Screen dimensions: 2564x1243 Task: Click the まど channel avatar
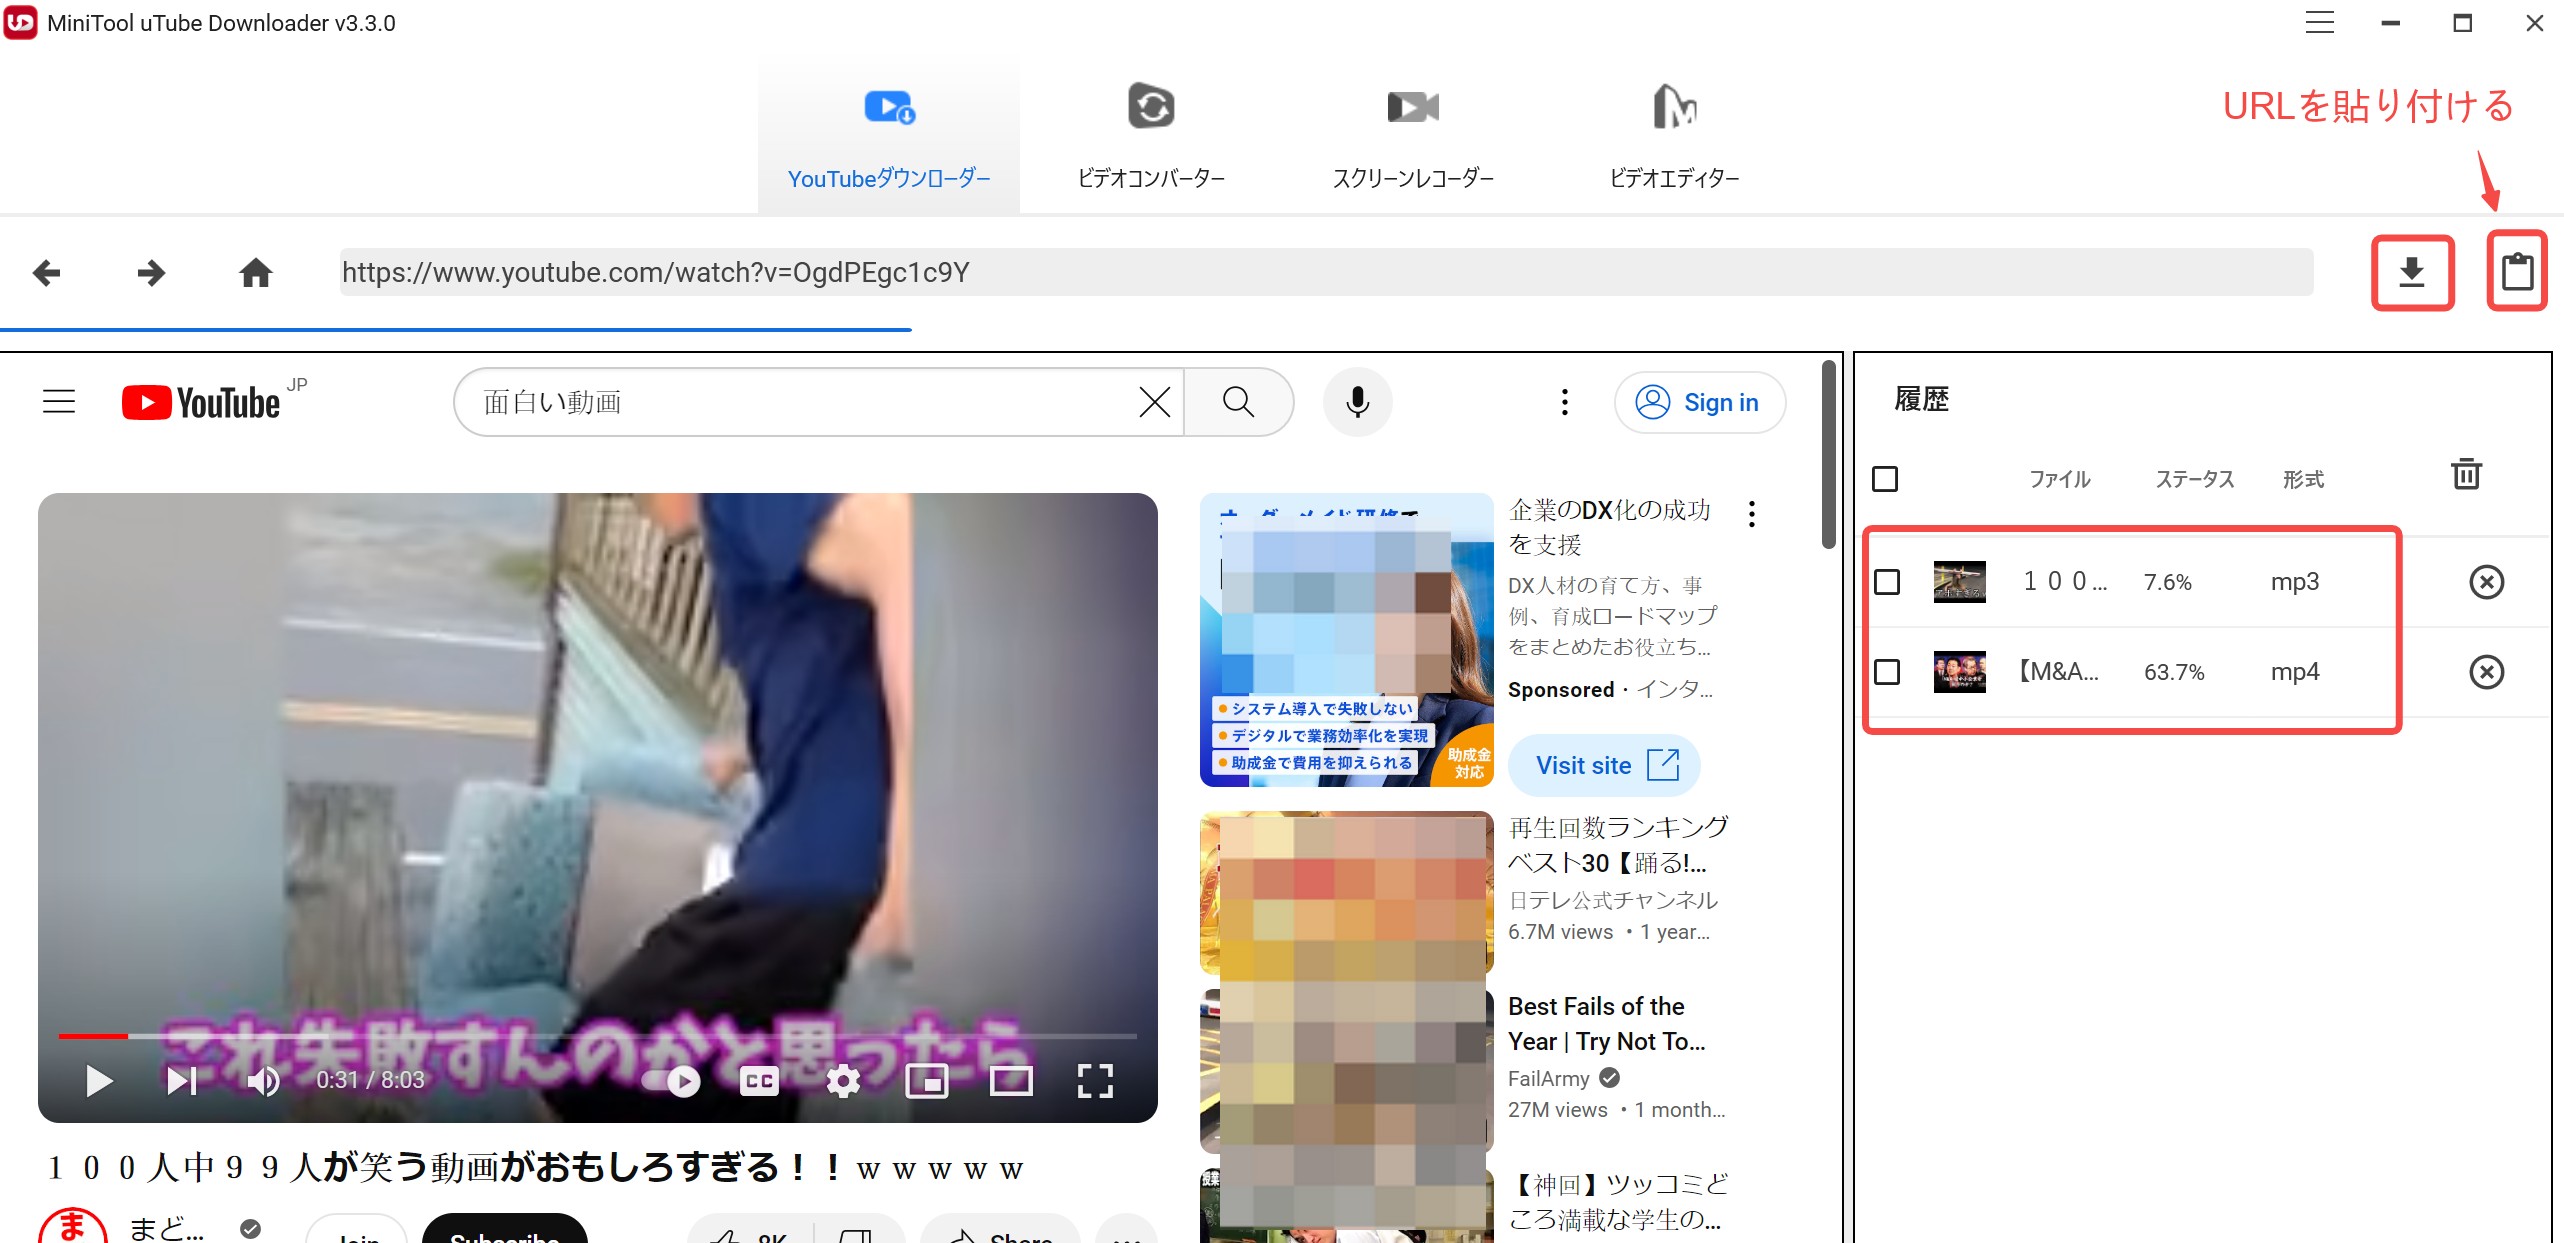coord(72,1226)
